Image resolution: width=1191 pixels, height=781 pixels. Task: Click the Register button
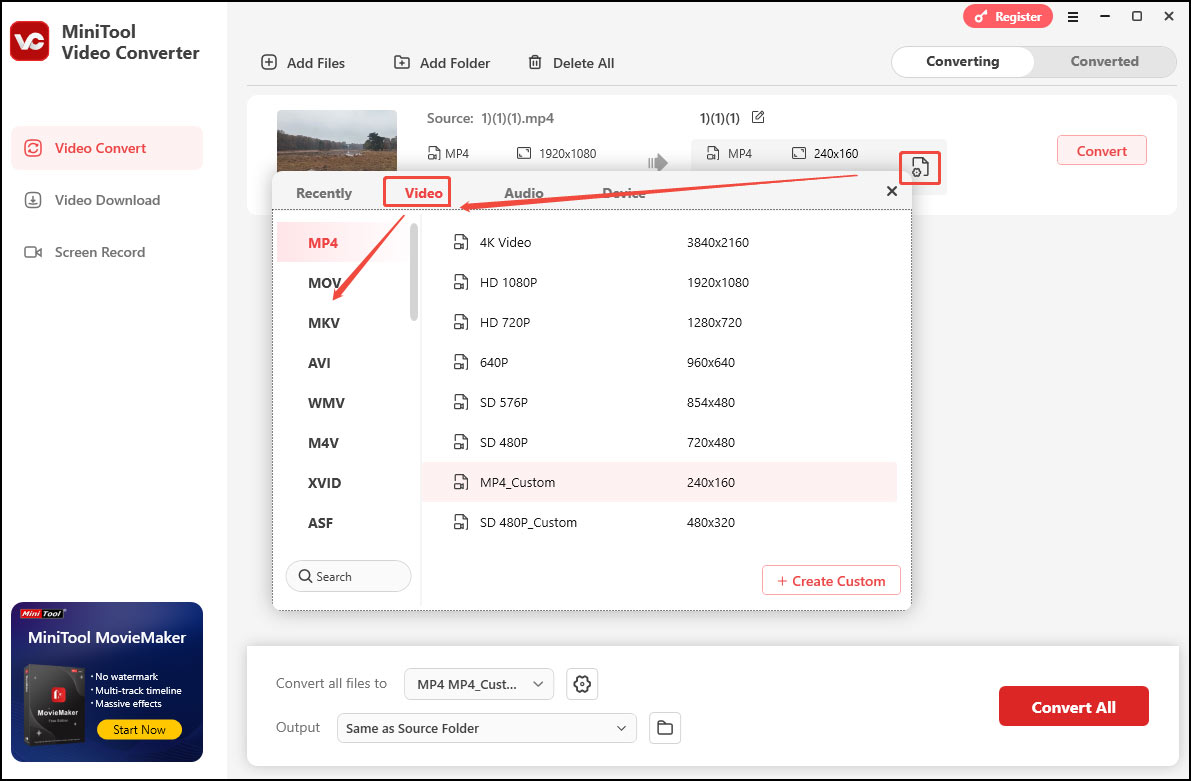tap(1008, 17)
